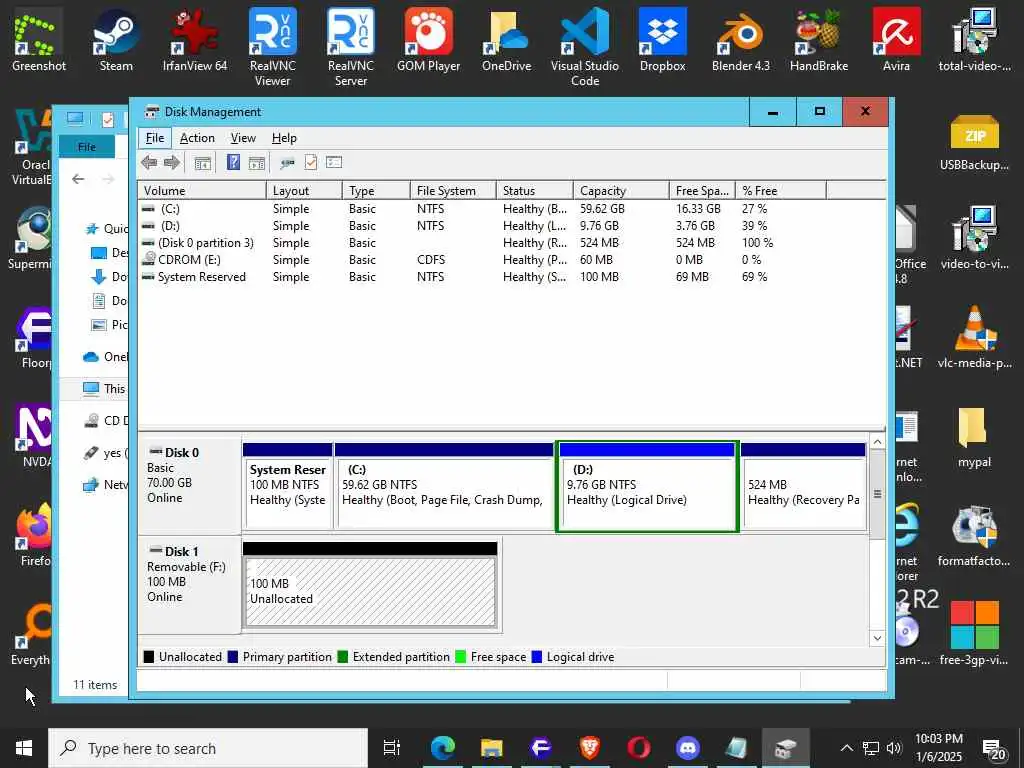Sort by the % Free column header
Image resolution: width=1024 pixels, height=768 pixels.
(781, 191)
